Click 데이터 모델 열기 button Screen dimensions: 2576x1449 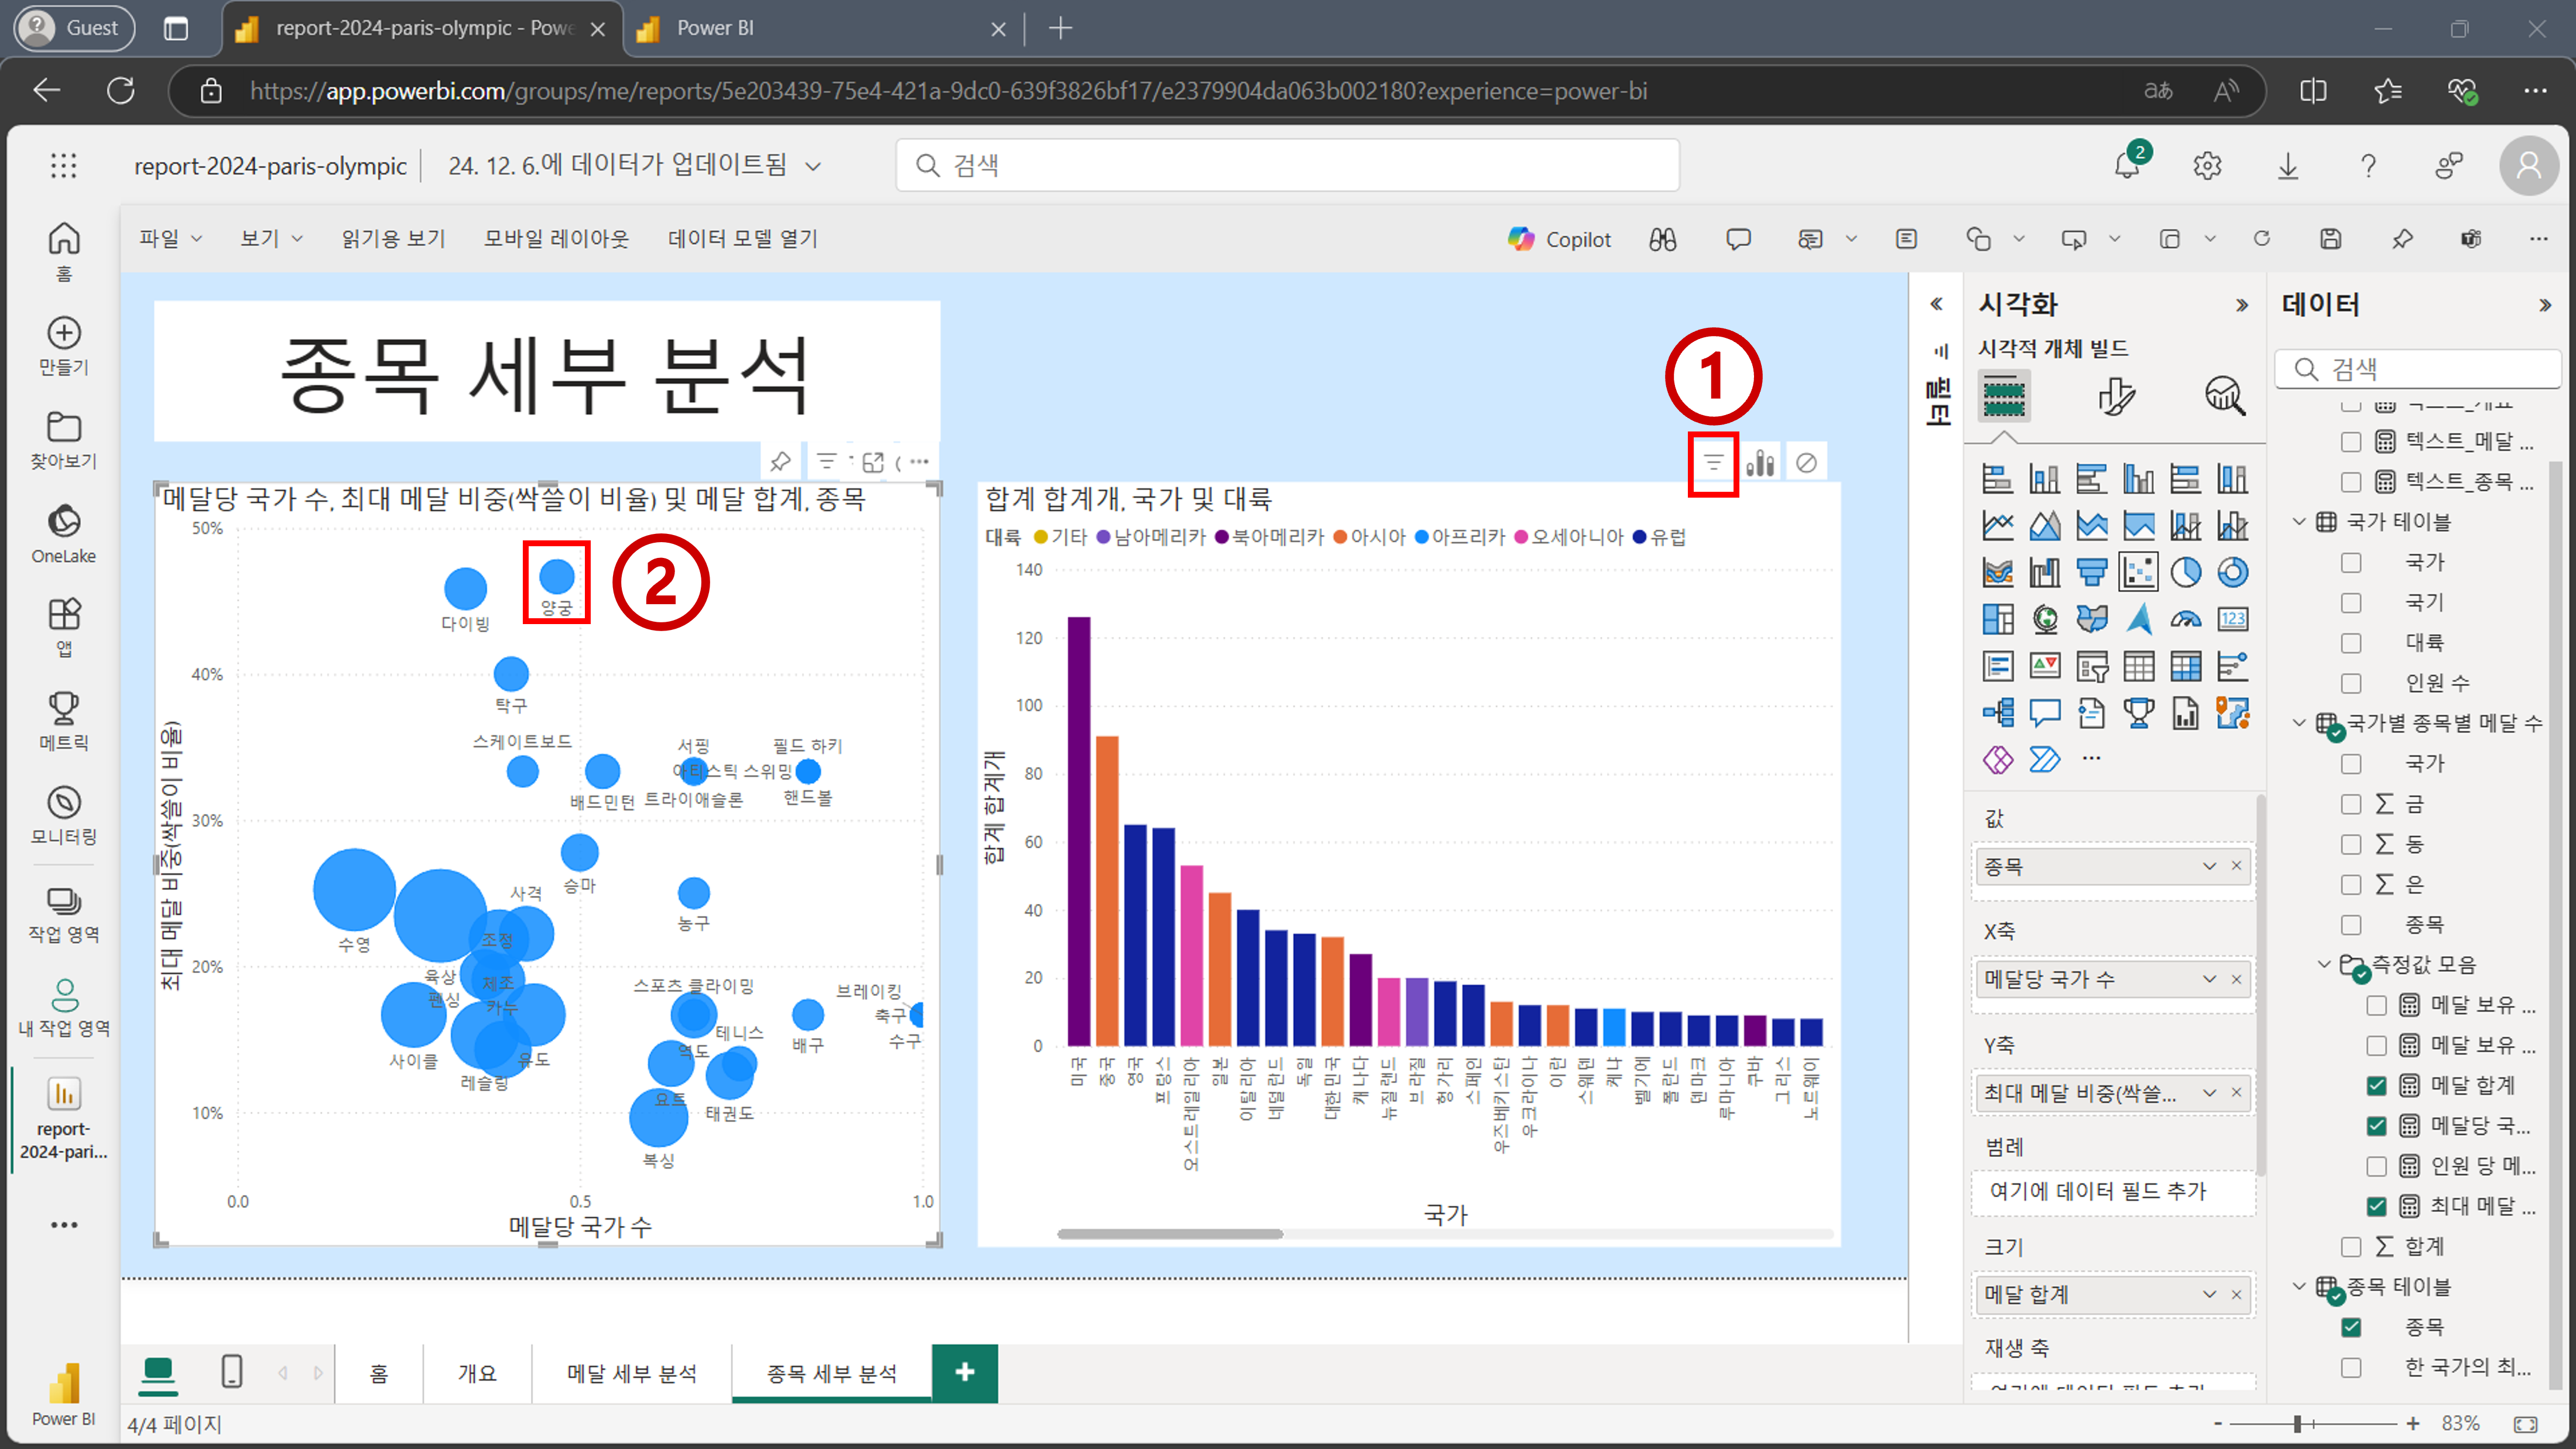click(x=742, y=238)
